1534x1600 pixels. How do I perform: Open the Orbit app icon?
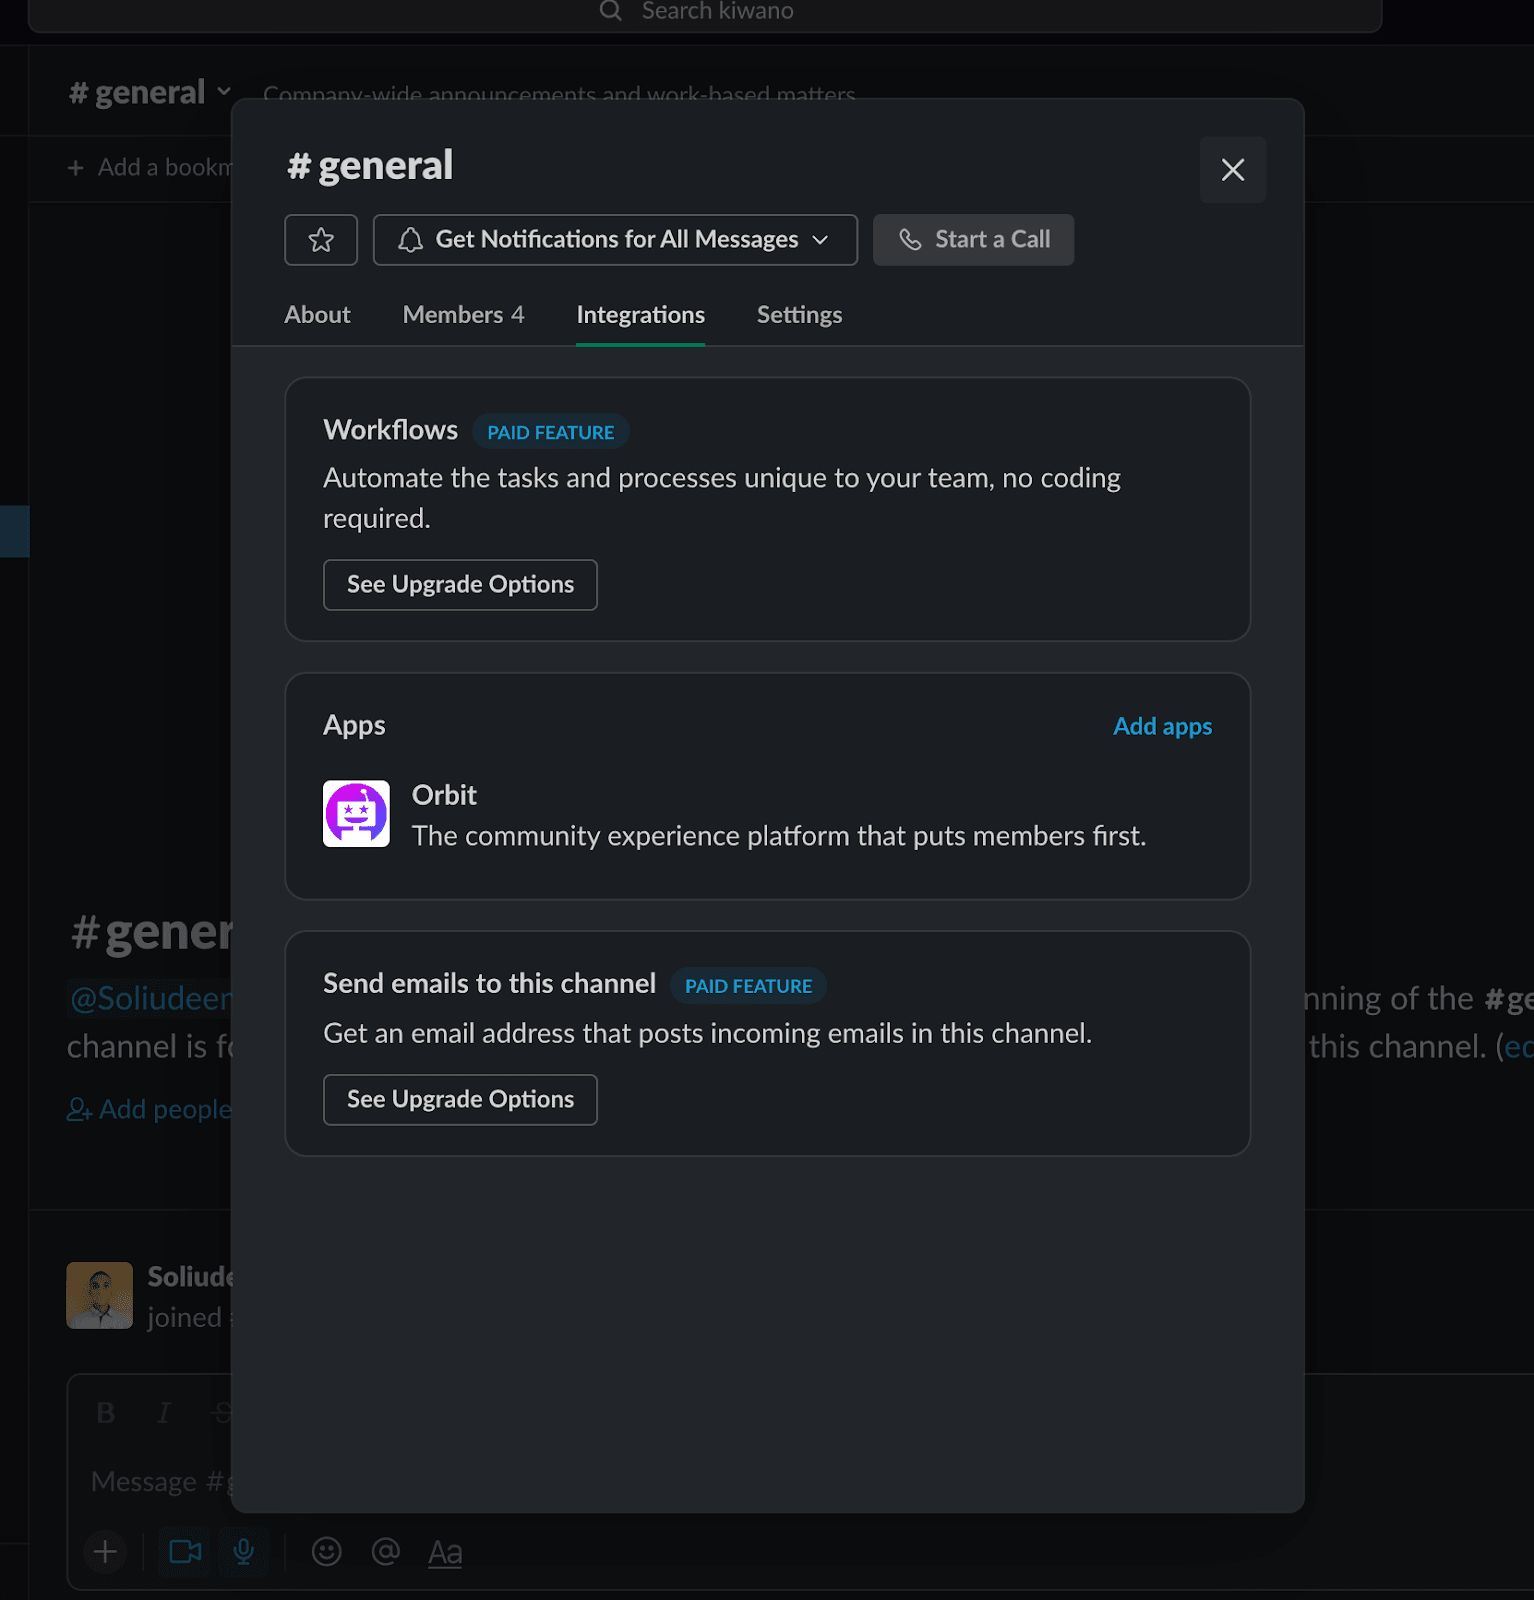tap(356, 814)
